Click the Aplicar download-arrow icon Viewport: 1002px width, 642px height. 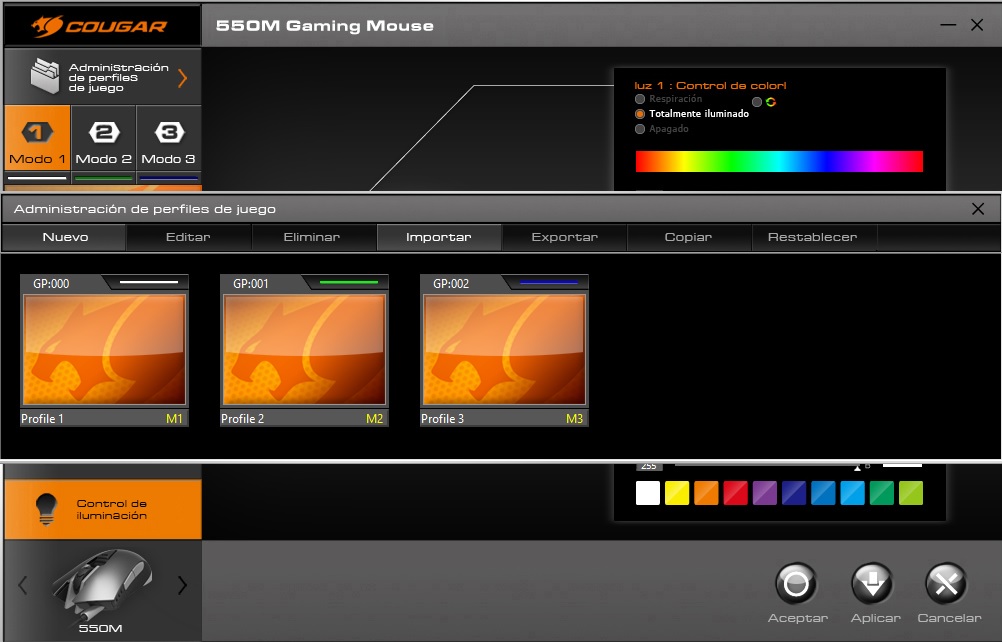872,584
